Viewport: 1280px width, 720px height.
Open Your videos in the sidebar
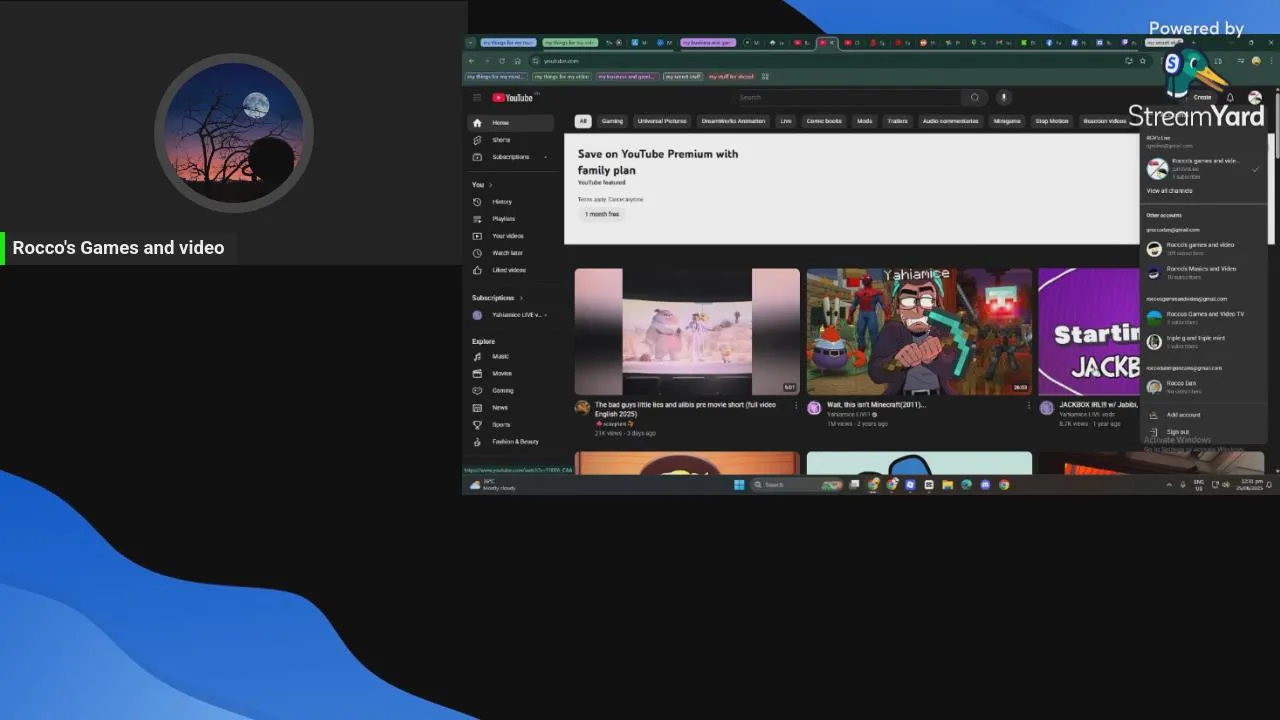click(x=511, y=236)
